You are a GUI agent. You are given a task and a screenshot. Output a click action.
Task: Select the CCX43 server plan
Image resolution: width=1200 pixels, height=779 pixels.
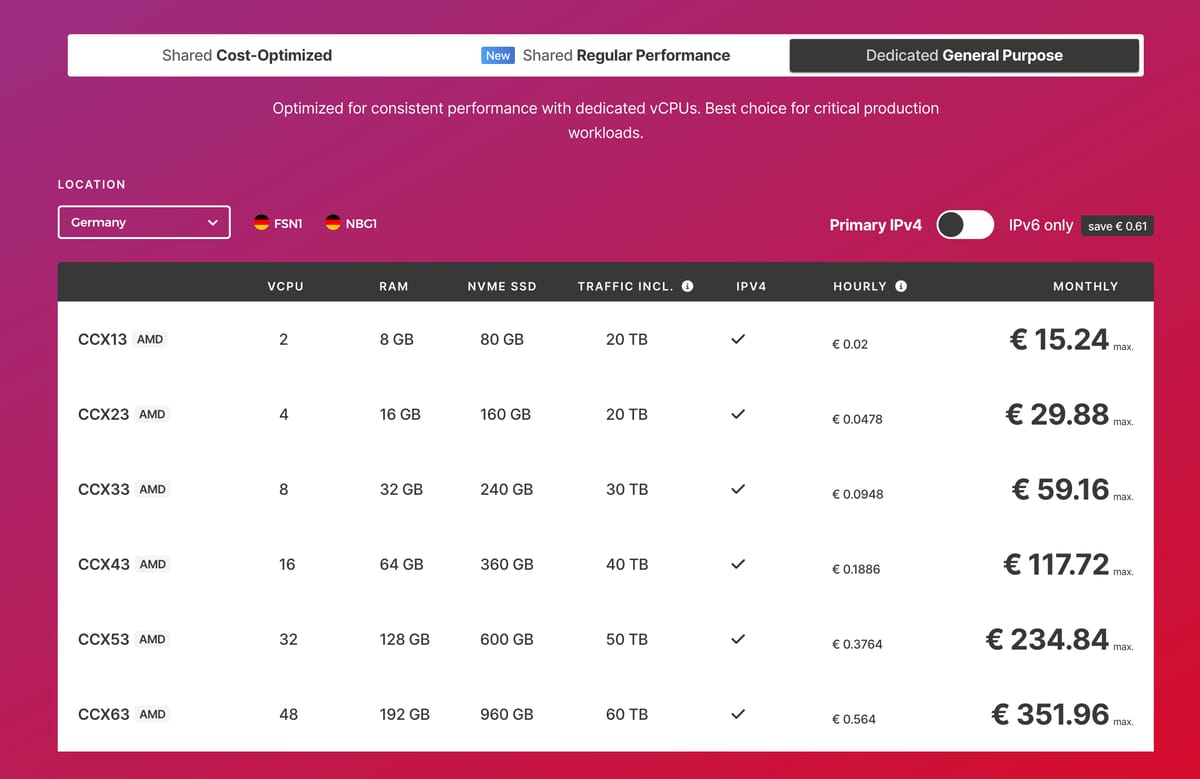pyautogui.click(x=104, y=565)
